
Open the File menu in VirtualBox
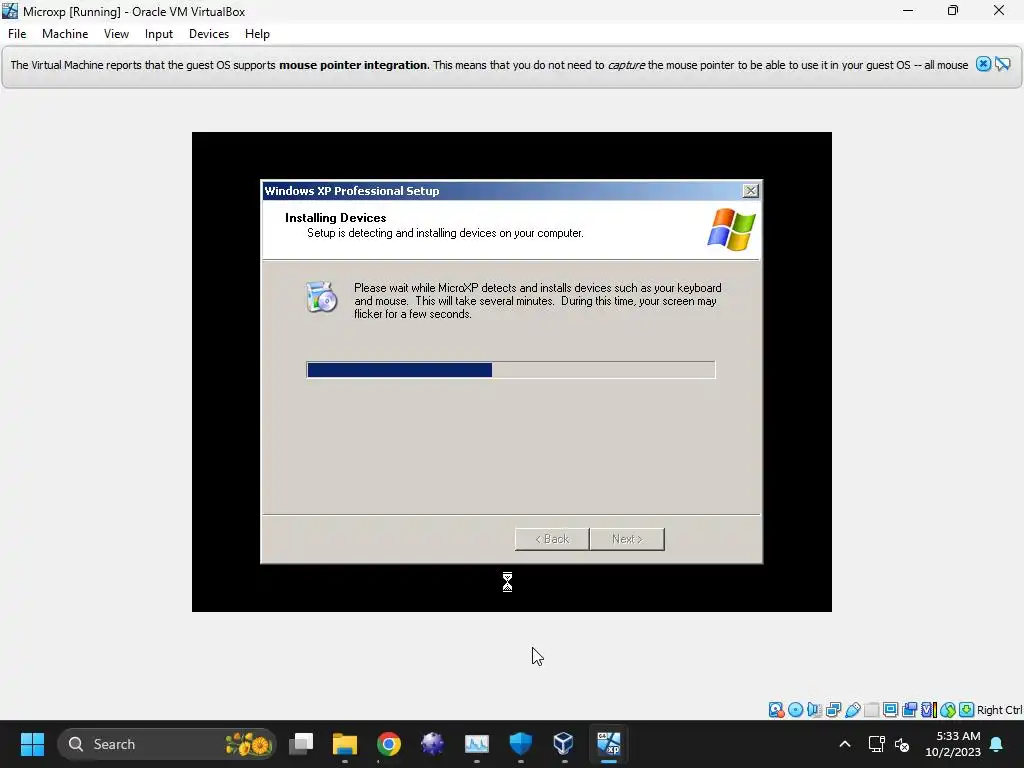17,34
